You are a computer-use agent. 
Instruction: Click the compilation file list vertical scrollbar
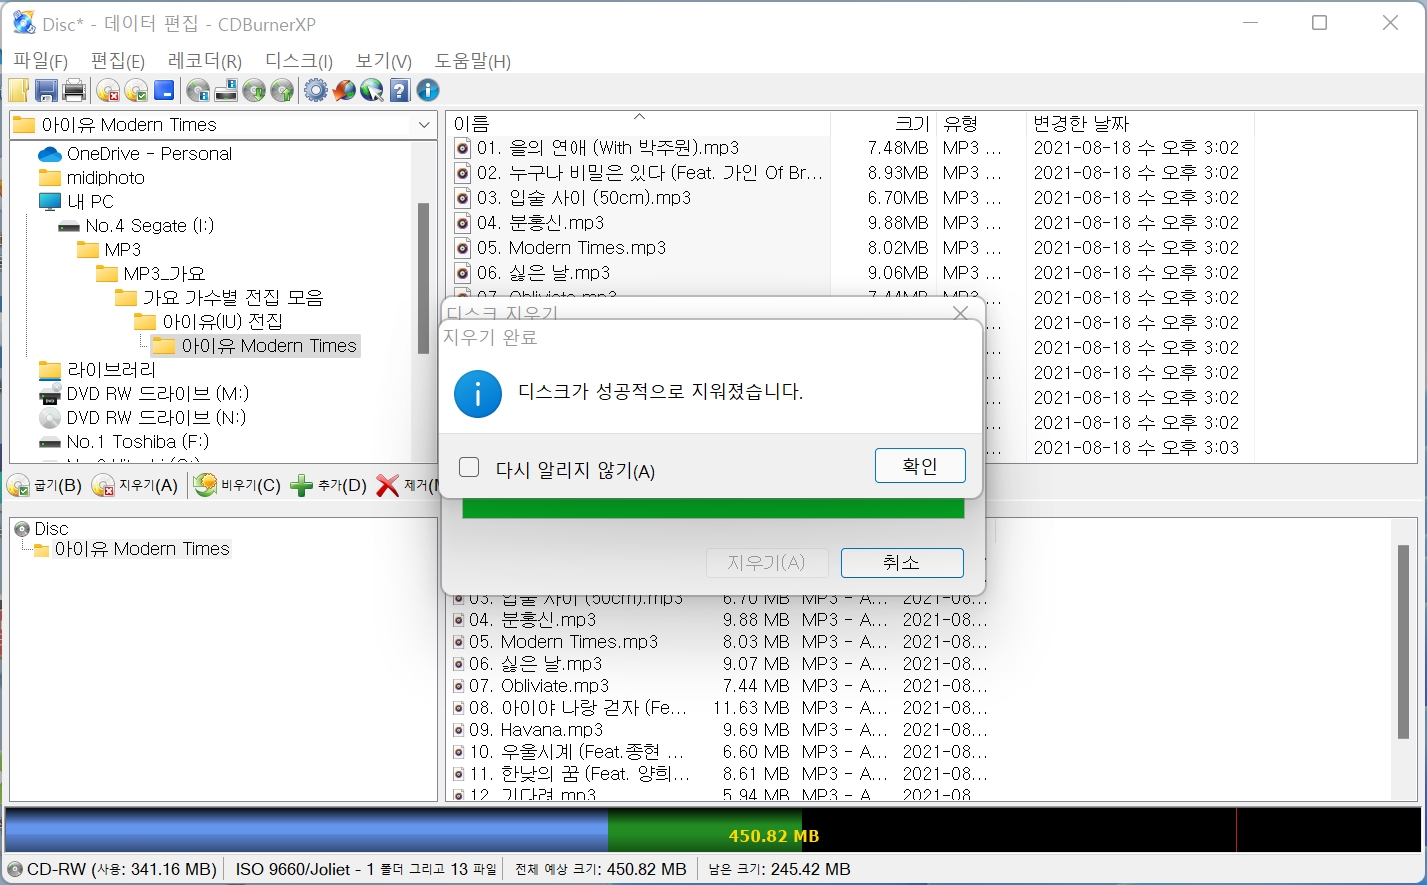tap(1404, 643)
